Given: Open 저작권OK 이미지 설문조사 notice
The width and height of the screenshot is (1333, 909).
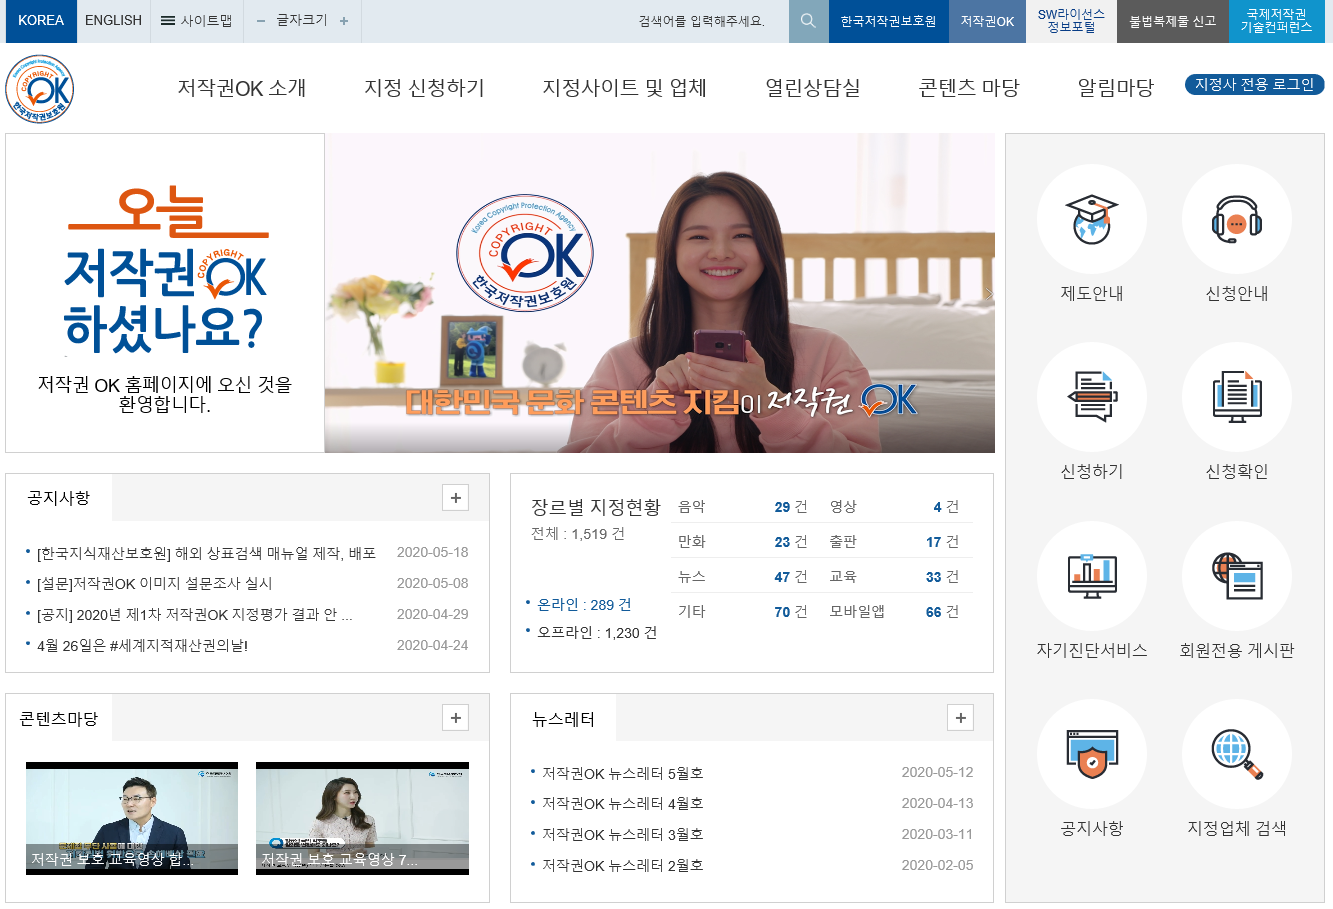Looking at the screenshot, I should 154,583.
